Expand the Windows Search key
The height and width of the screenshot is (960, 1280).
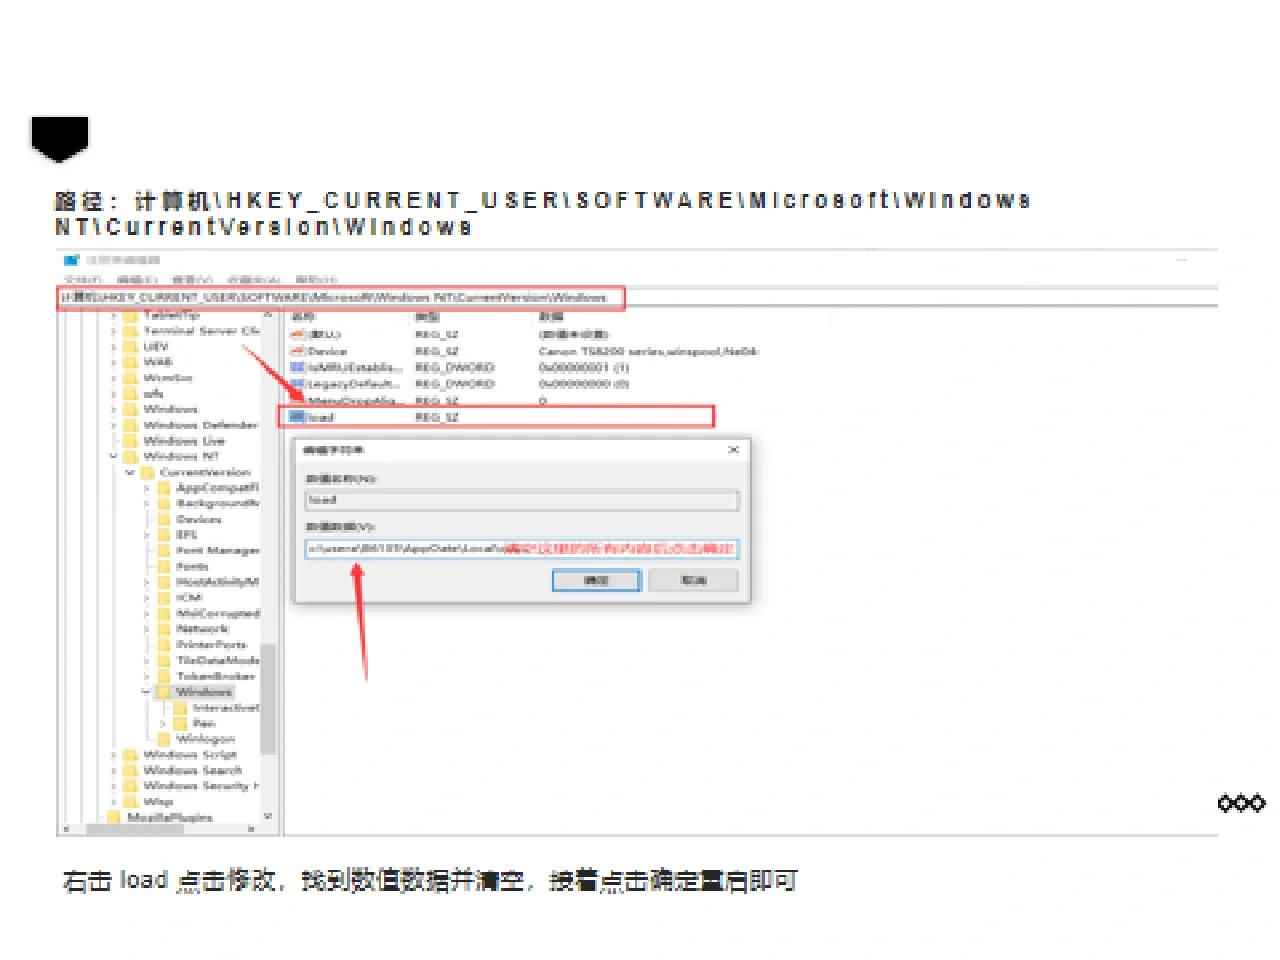pyautogui.click(x=114, y=770)
